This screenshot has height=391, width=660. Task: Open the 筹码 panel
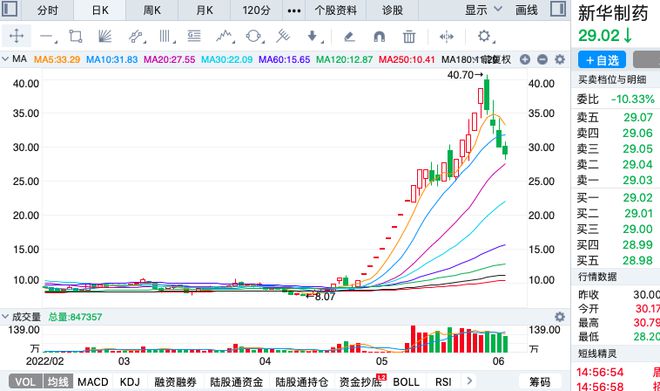540,382
